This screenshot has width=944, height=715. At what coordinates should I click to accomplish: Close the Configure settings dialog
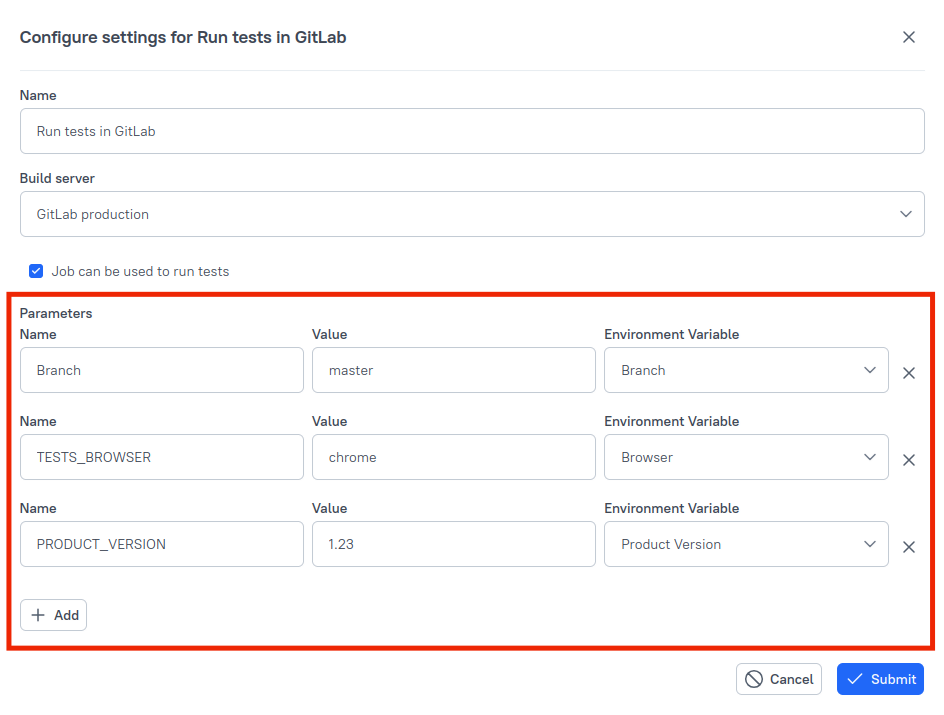point(909,37)
